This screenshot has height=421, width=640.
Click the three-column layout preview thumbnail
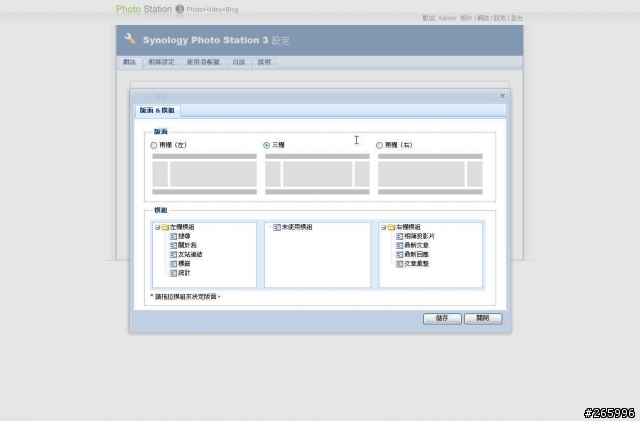(317, 174)
